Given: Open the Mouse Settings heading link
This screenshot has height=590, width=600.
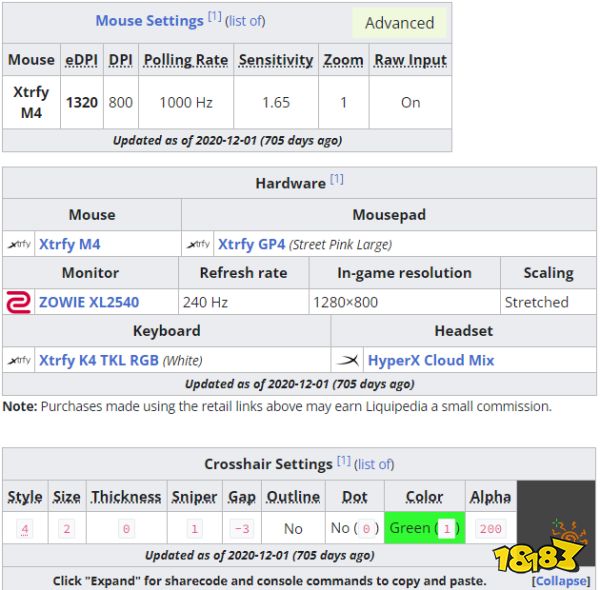Looking at the screenshot, I should tap(149, 21).
